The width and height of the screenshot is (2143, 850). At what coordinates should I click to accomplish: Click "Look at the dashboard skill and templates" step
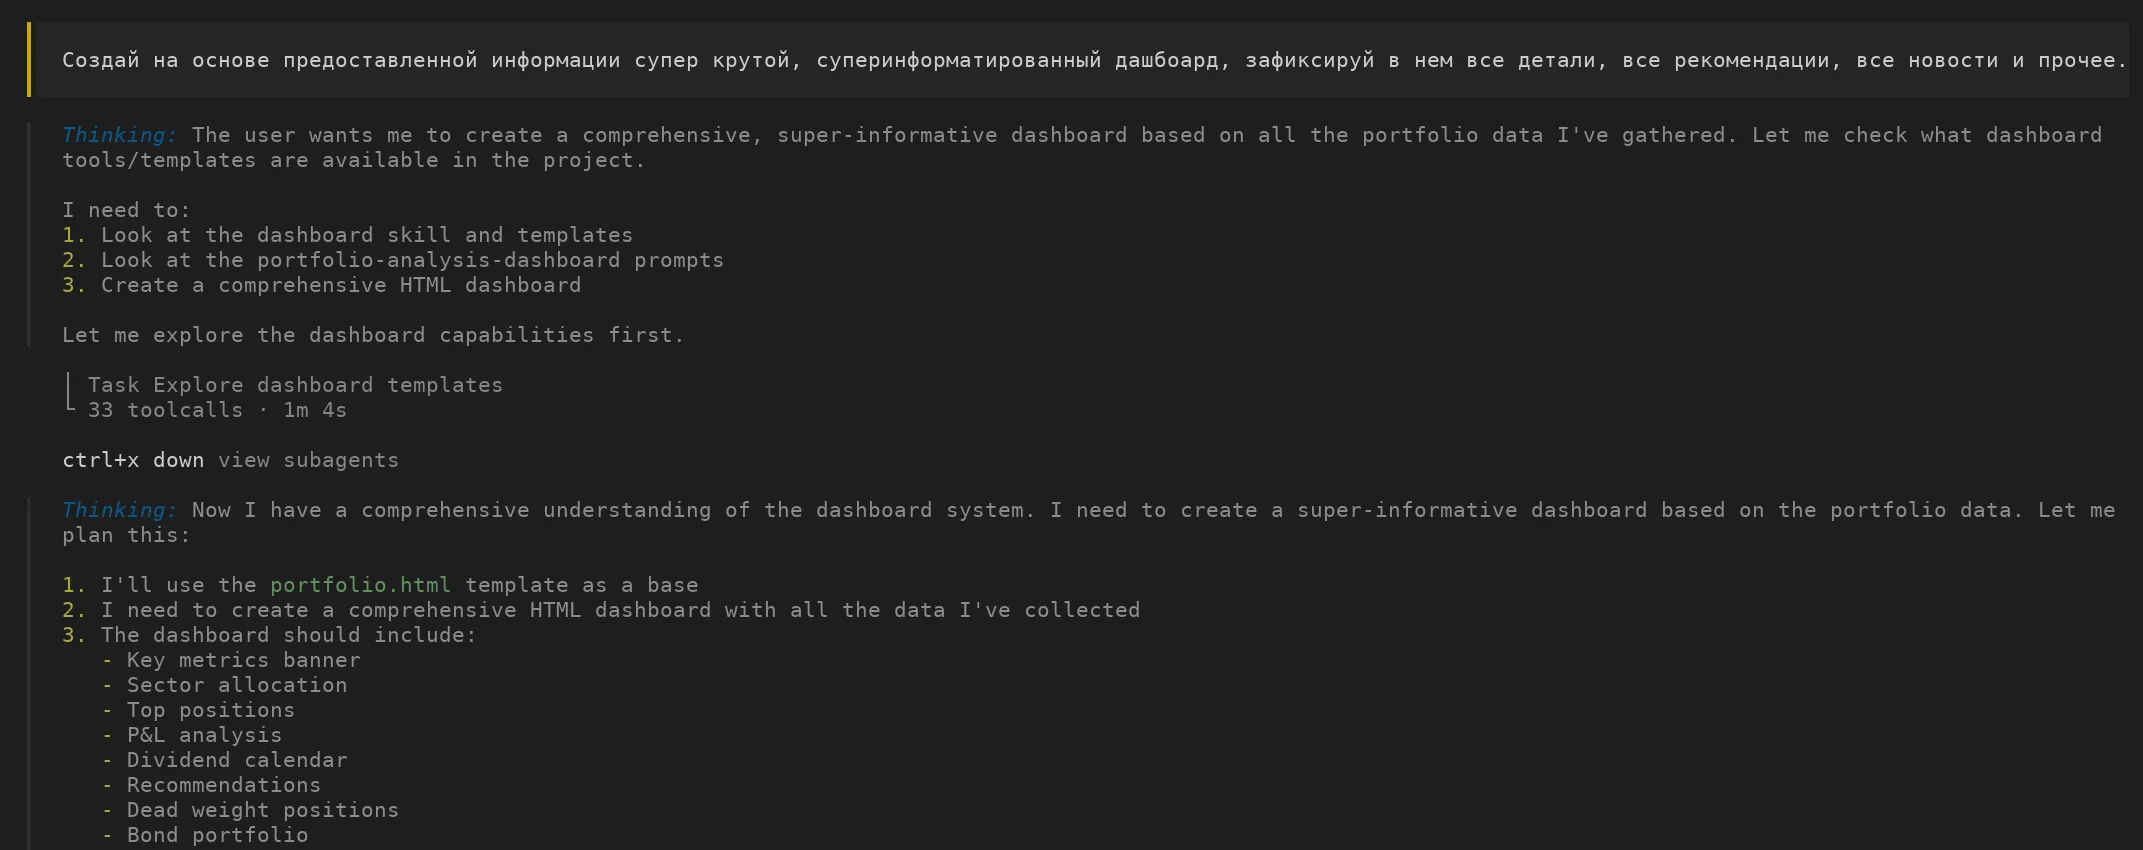click(366, 235)
